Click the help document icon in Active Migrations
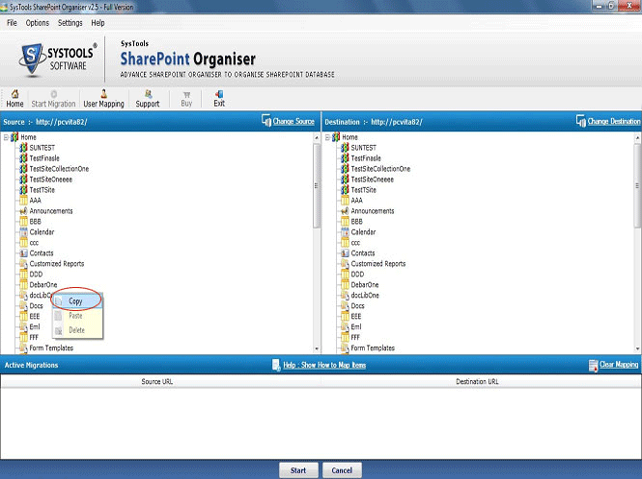 (276, 365)
